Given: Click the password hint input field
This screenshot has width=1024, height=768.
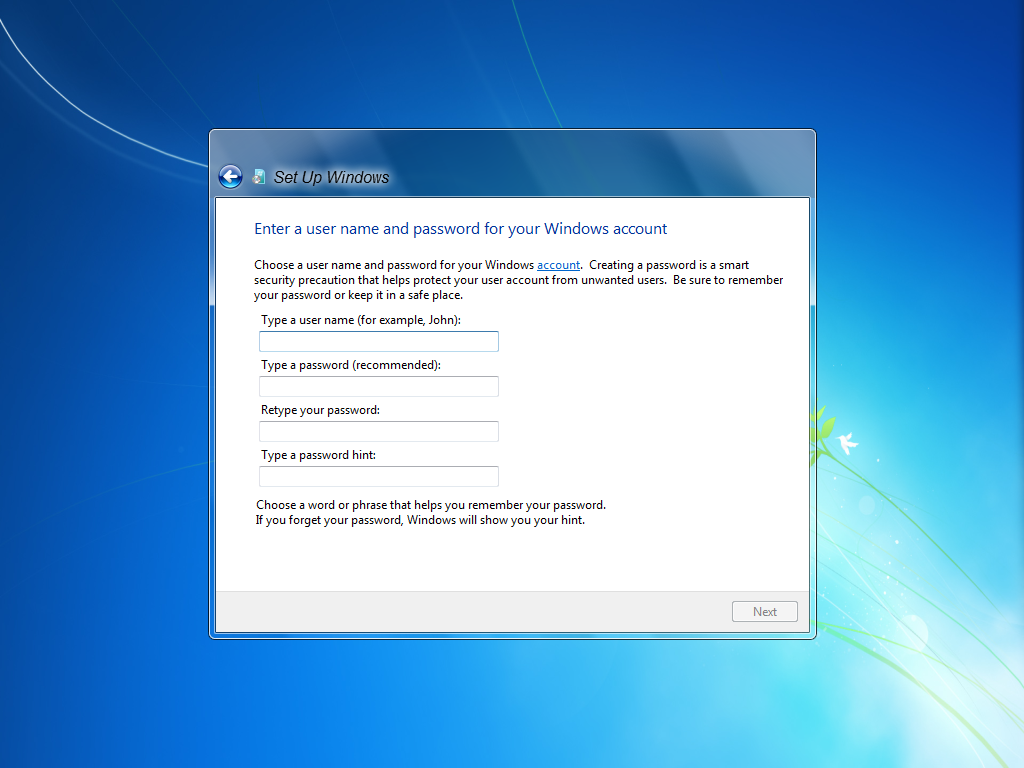Looking at the screenshot, I should coord(379,477).
